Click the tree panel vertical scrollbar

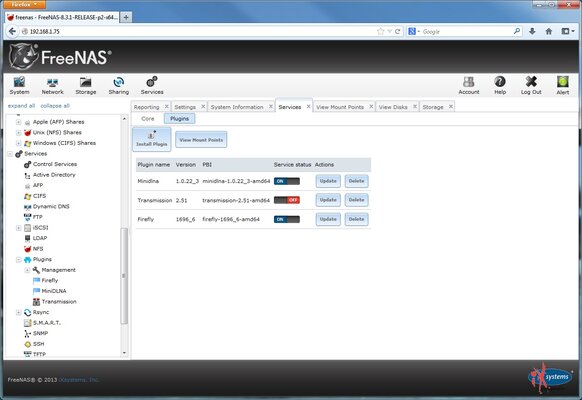pyautogui.click(x=124, y=275)
